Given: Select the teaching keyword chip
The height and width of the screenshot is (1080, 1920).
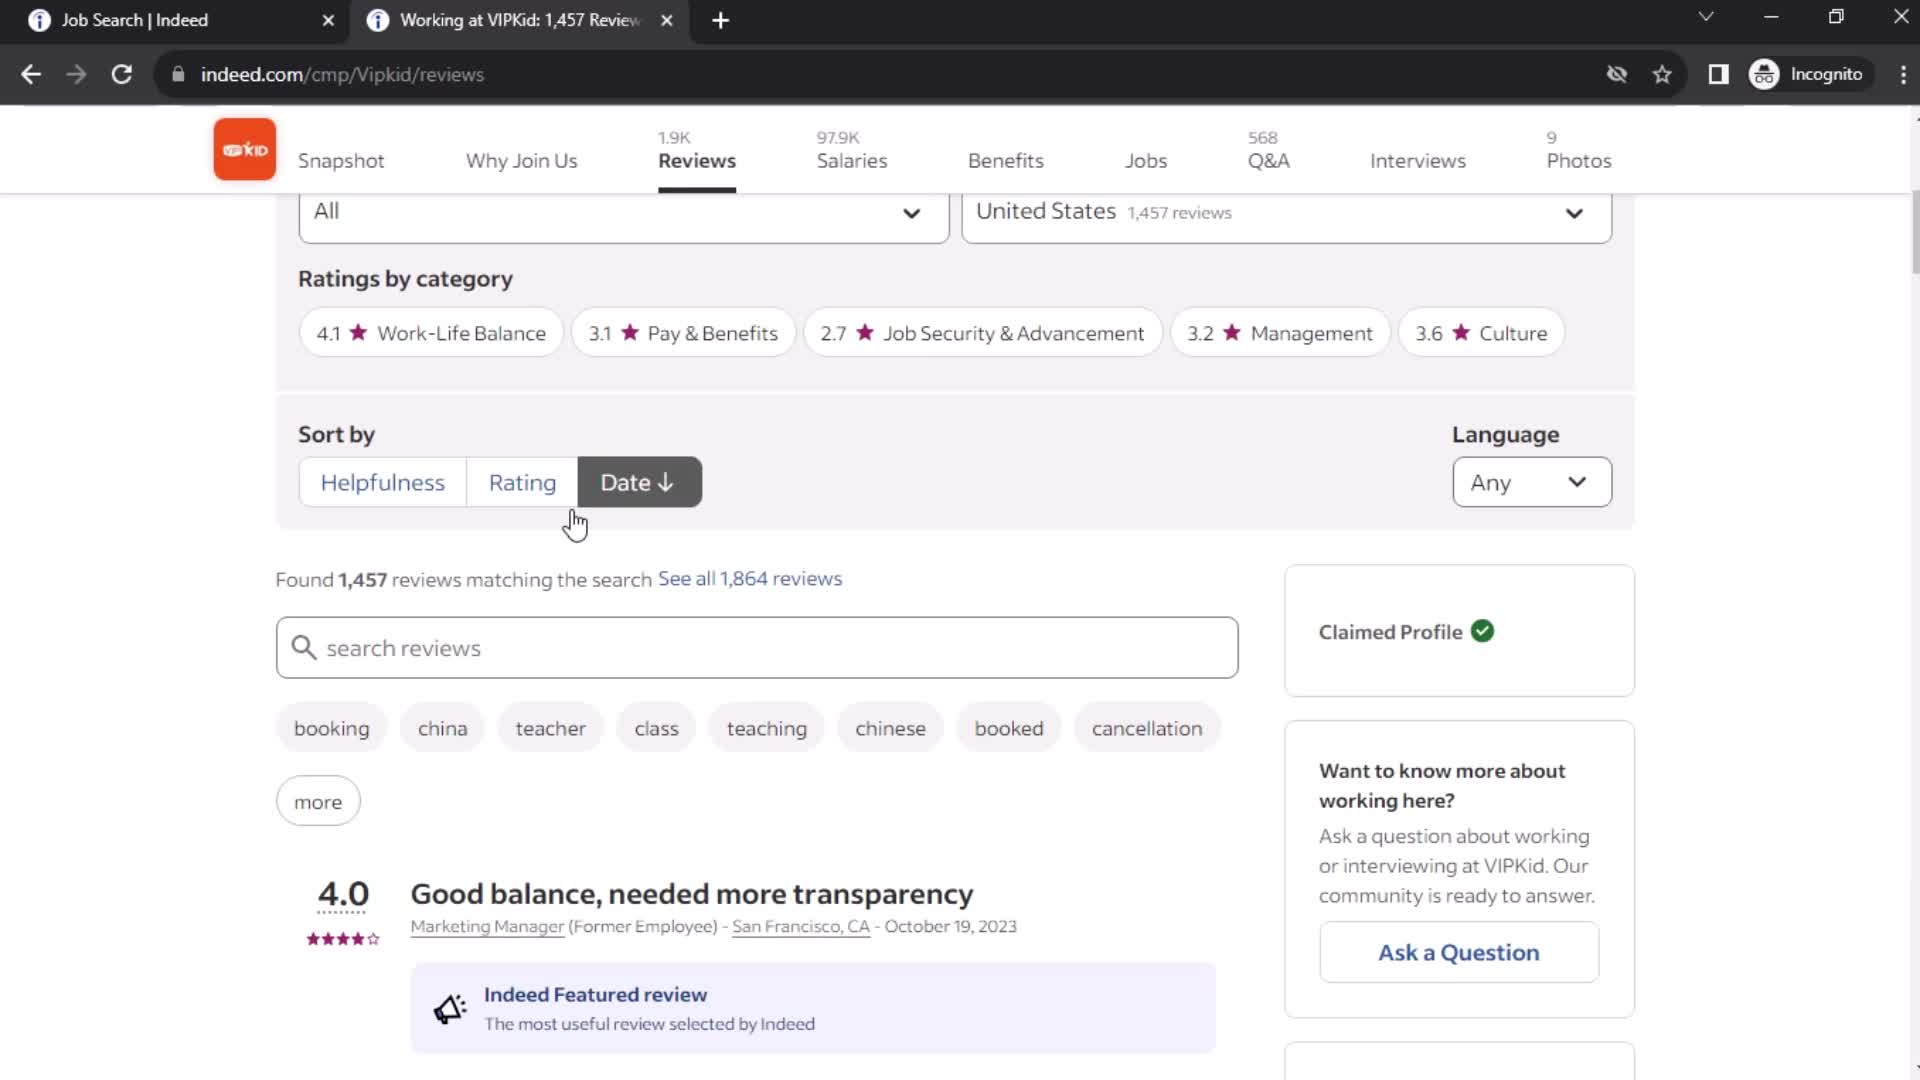Looking at the screenshot, I should [766, 729].
